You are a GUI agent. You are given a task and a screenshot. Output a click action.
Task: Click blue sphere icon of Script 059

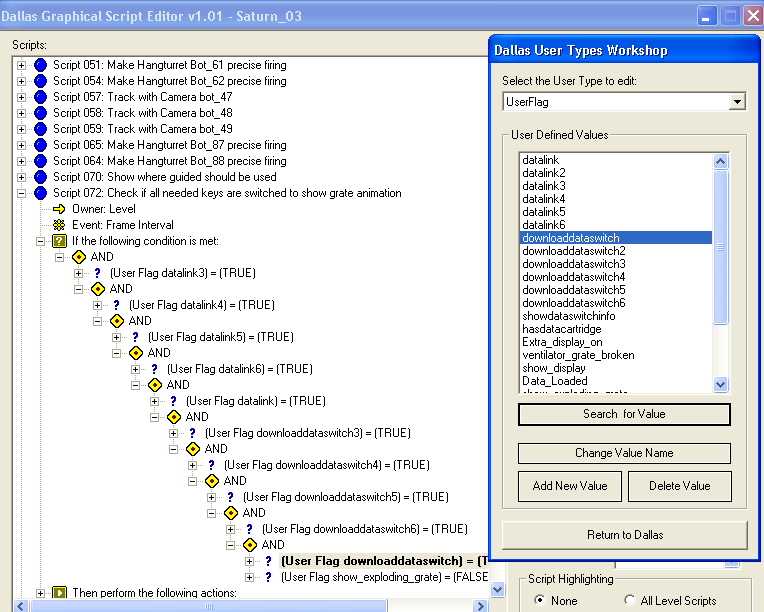point(40,129)
